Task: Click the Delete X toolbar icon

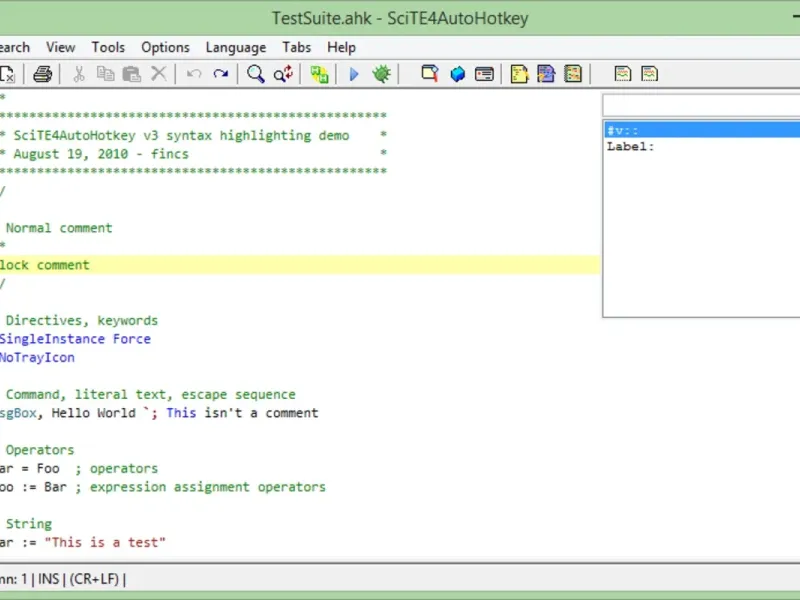Action: point(159,74)
